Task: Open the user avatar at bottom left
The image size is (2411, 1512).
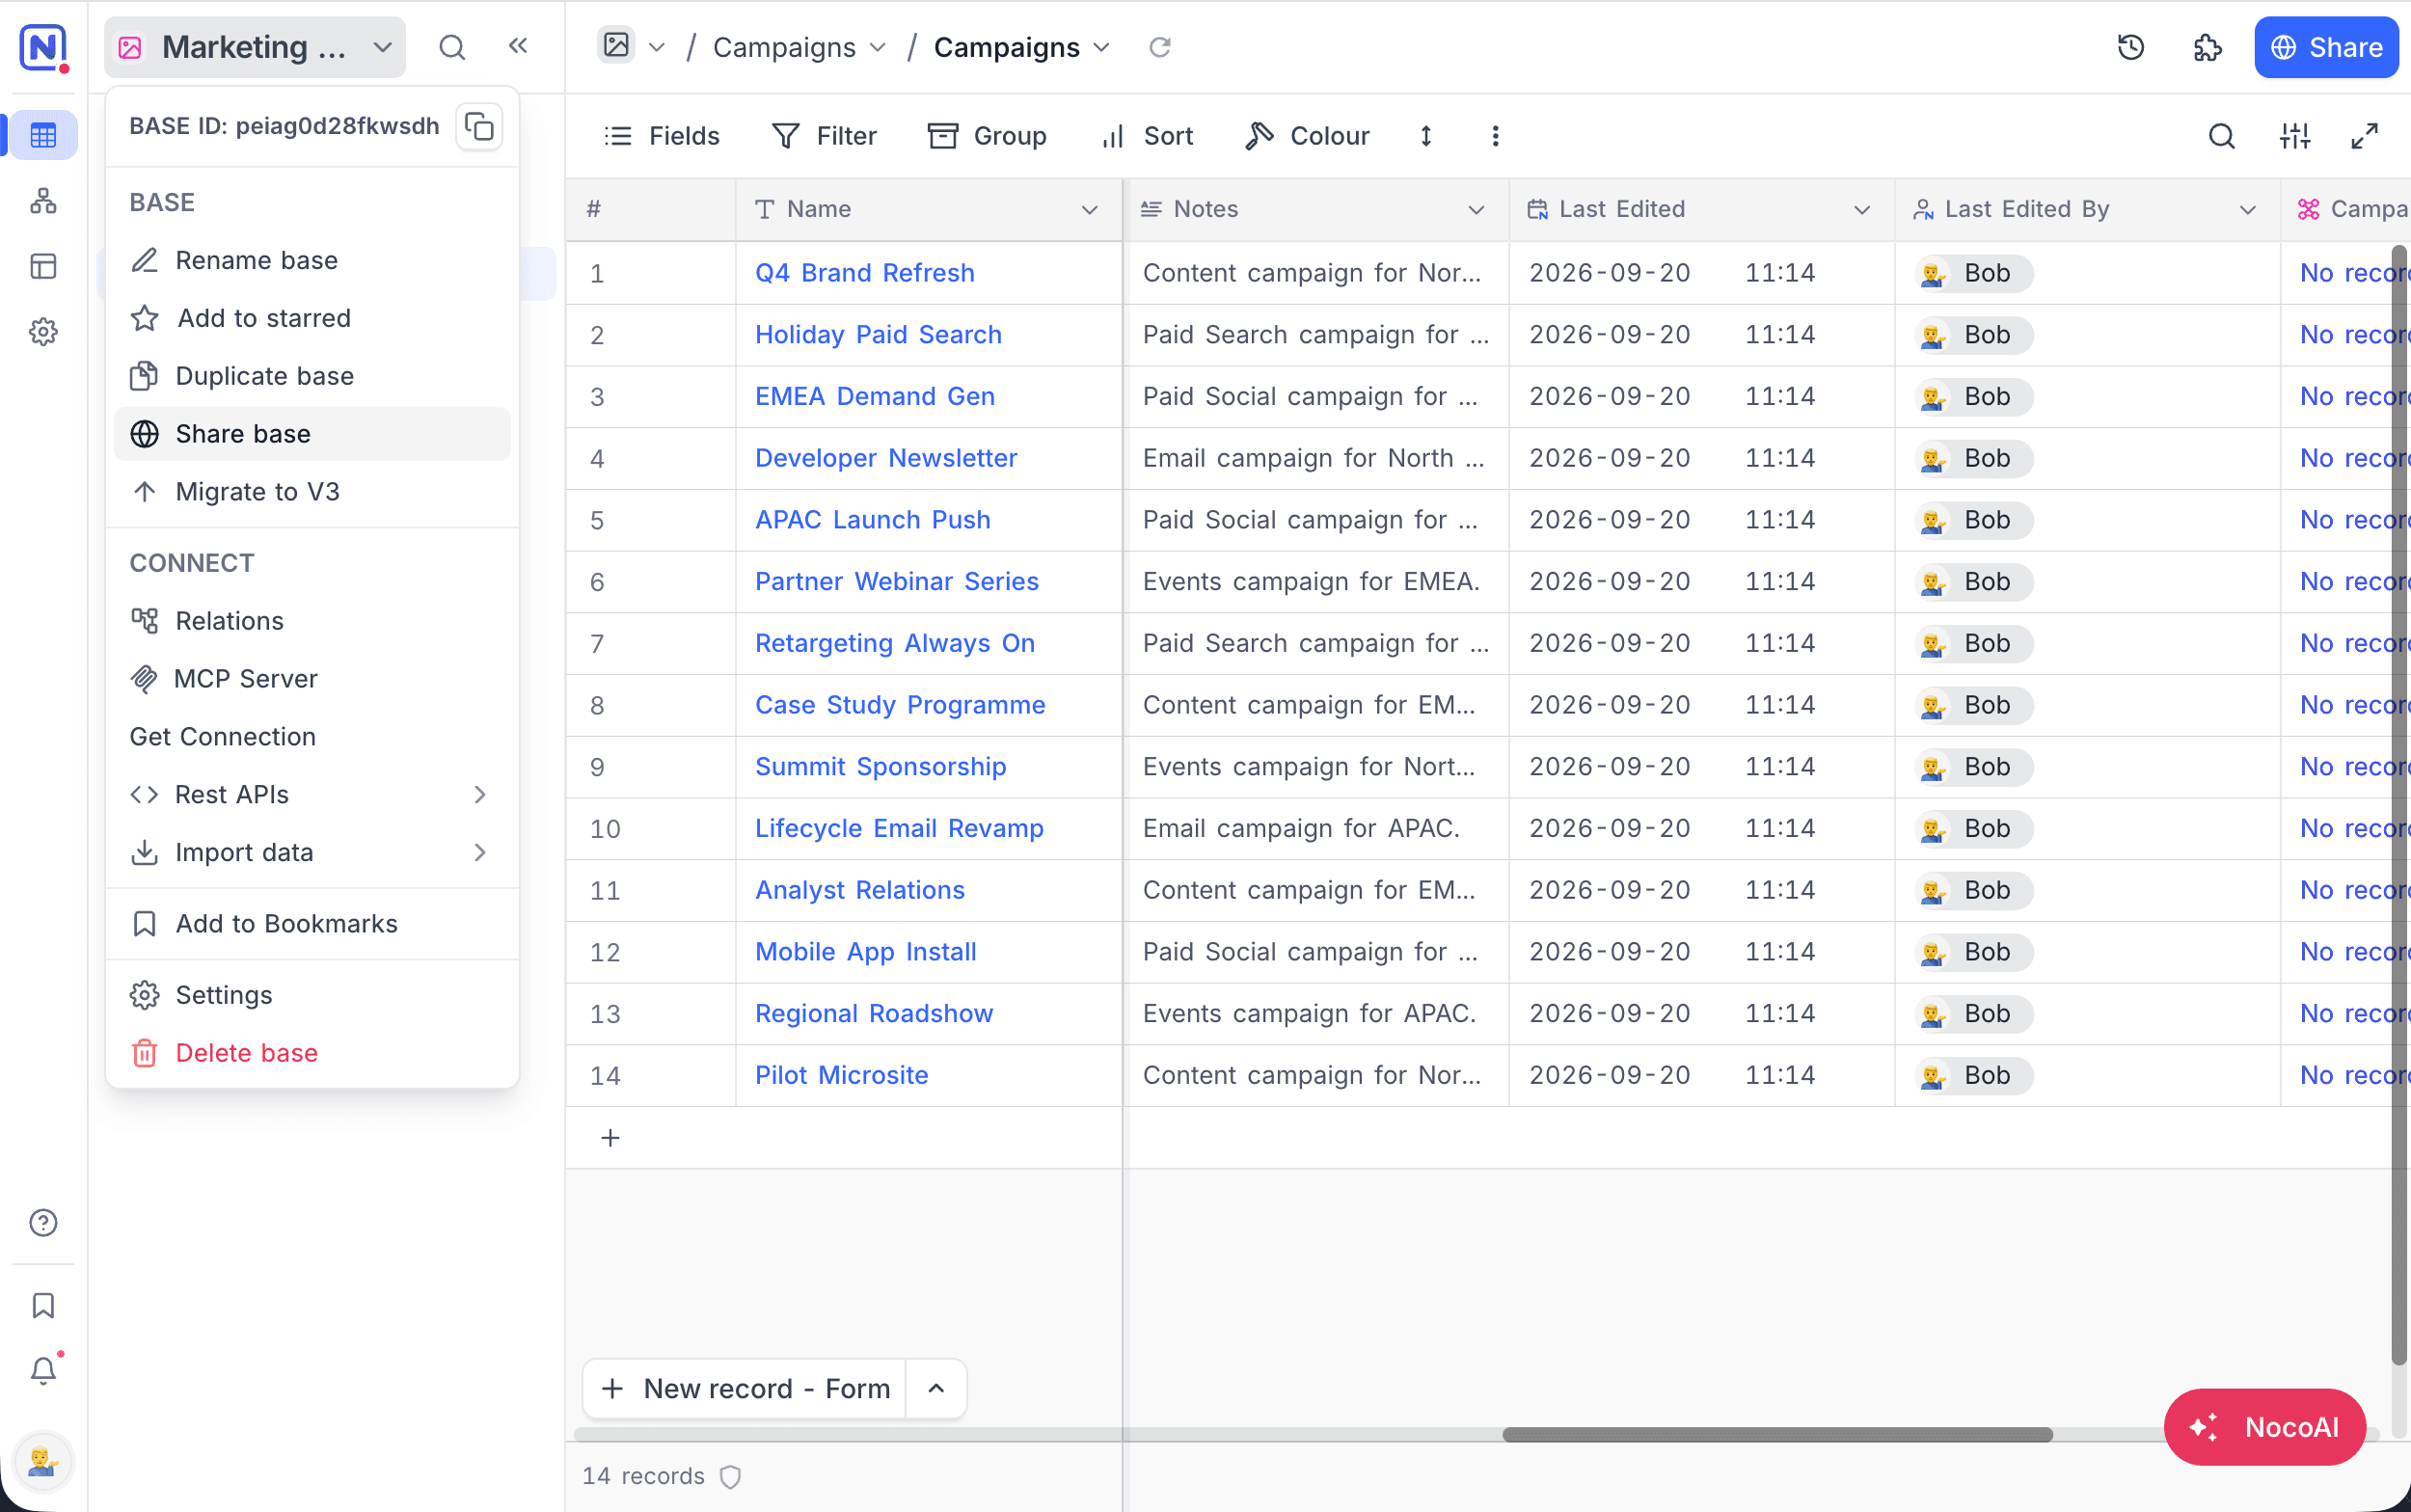Action: pos(43,1461)
